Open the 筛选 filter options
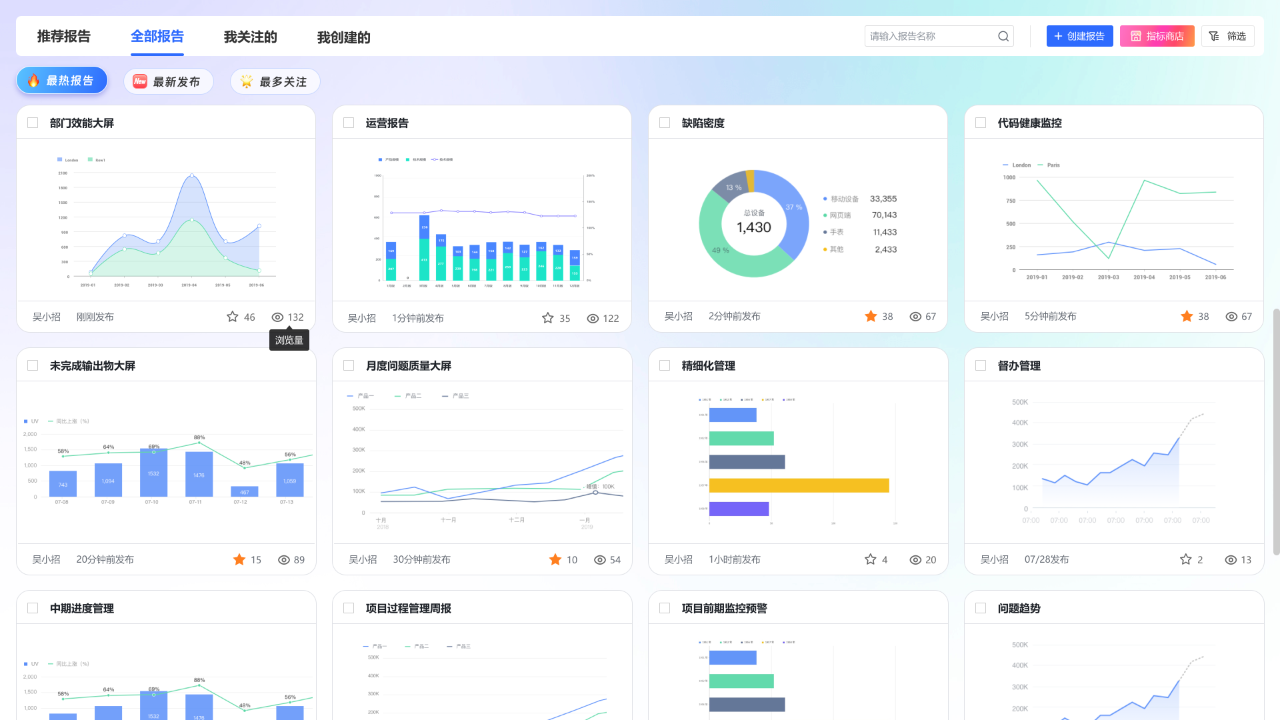 point(1228,36)
